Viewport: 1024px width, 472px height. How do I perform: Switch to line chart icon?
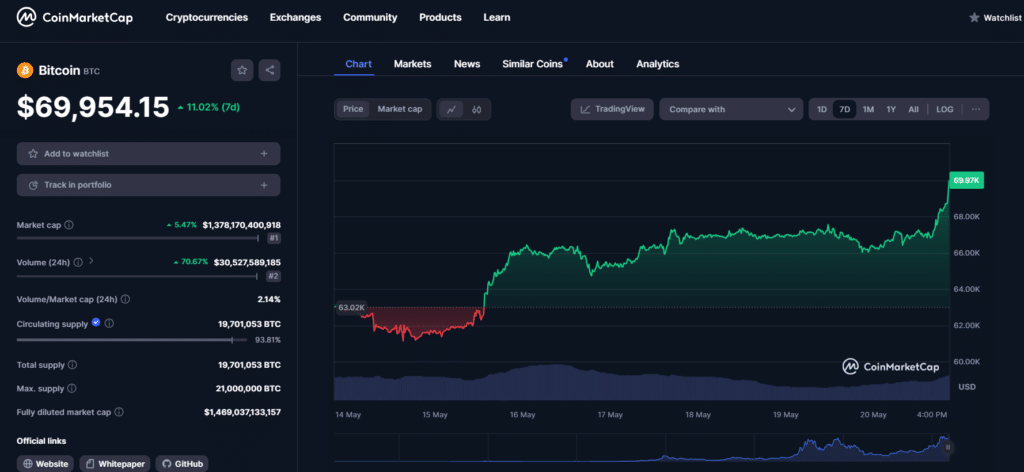click(x=450, y=109)
